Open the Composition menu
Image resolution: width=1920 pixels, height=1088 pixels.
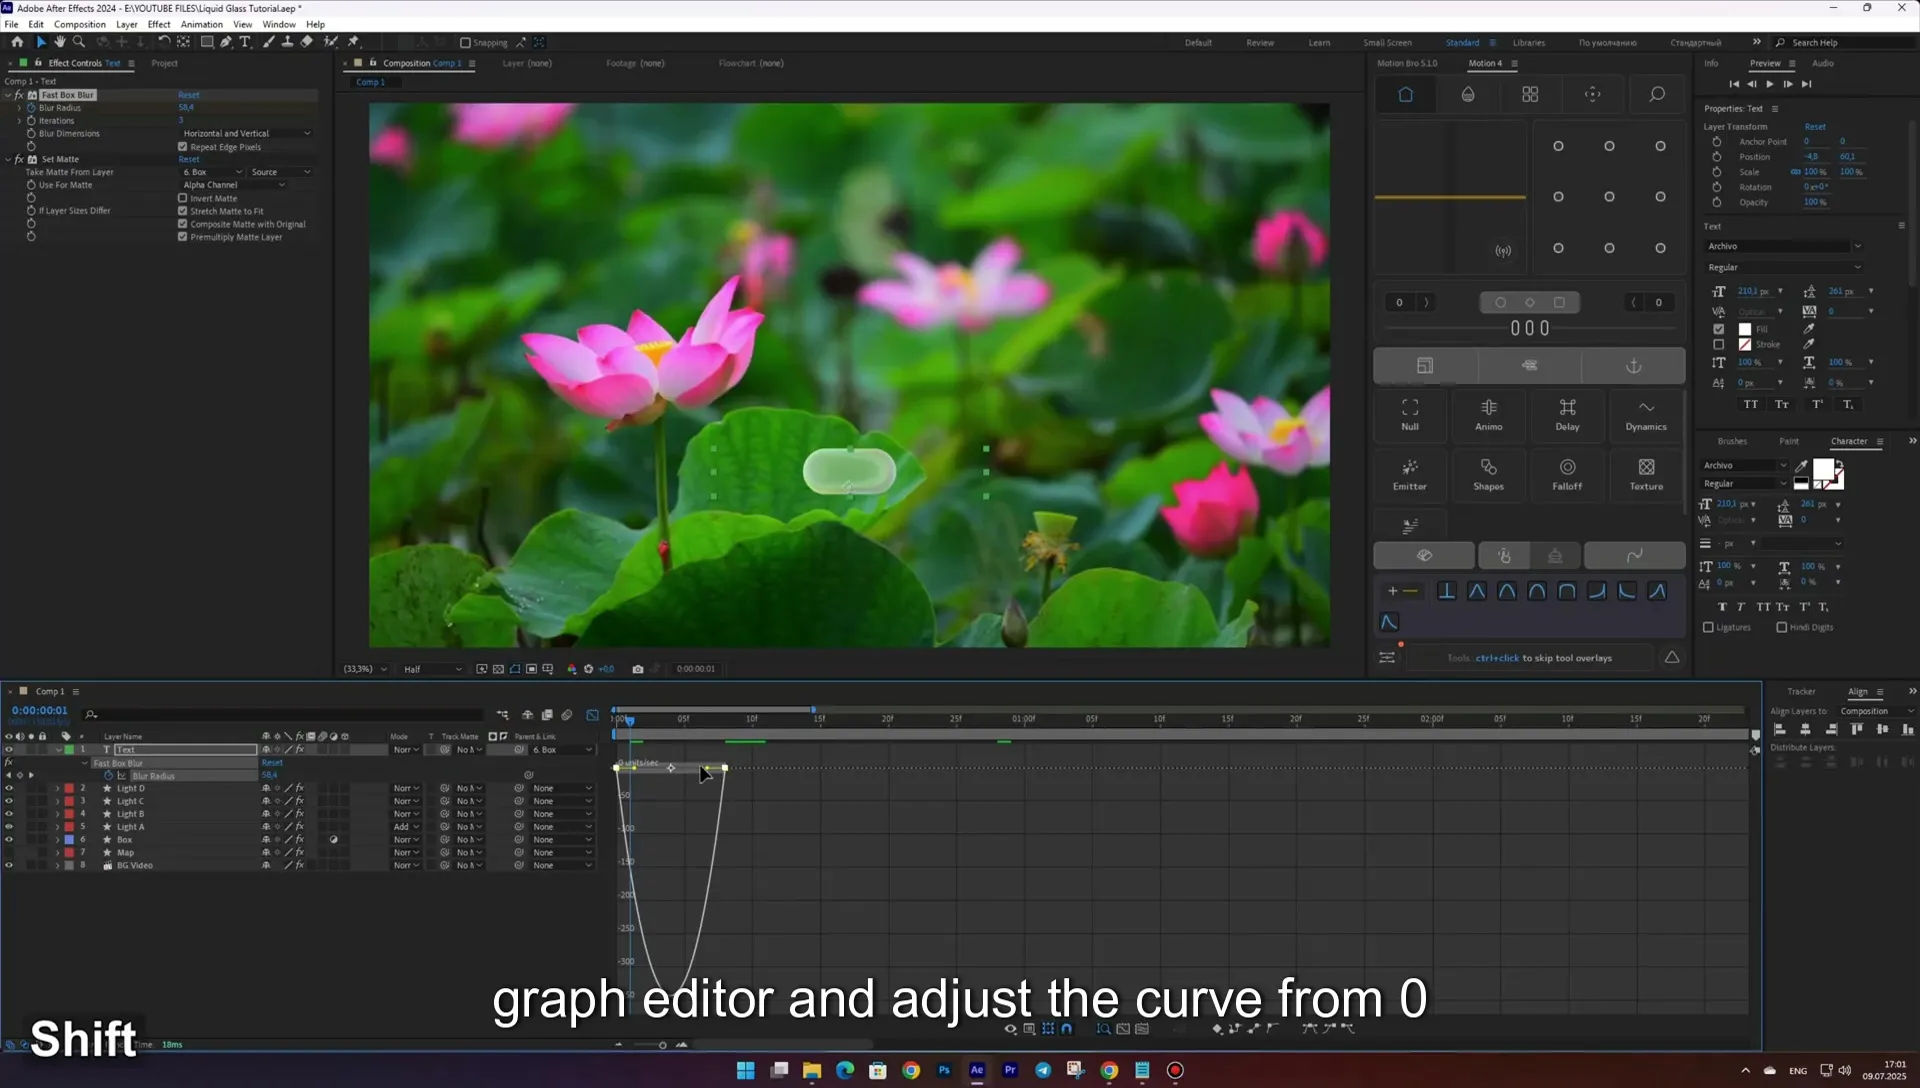click(79, 24)
